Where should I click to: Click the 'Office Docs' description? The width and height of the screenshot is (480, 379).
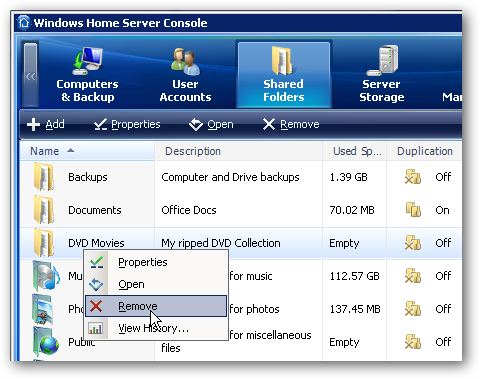coord(189,210)
